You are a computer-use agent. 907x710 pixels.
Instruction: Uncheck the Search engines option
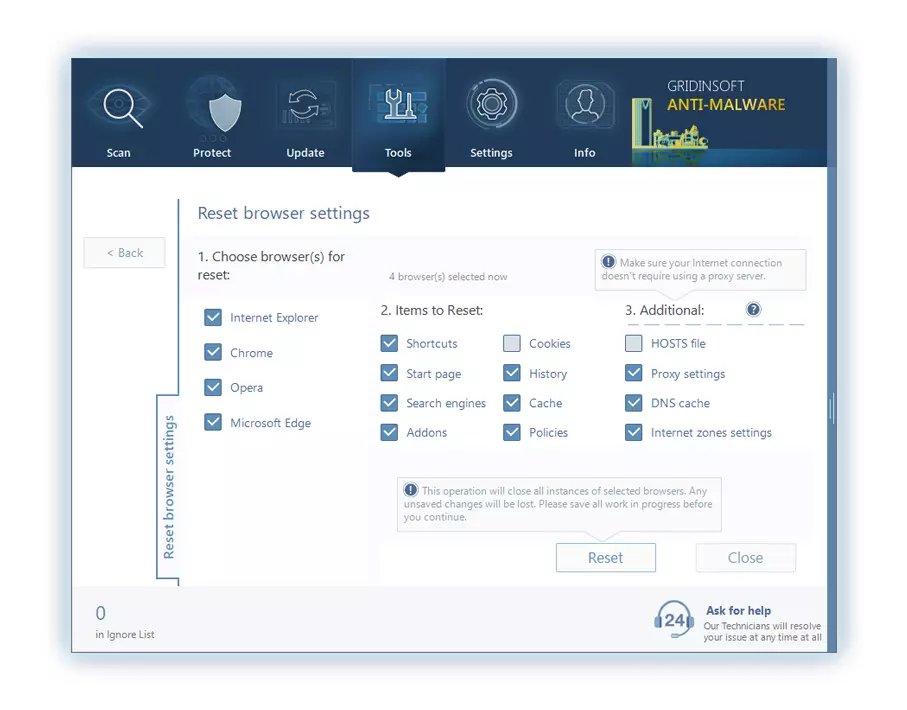tap(389, 403)
